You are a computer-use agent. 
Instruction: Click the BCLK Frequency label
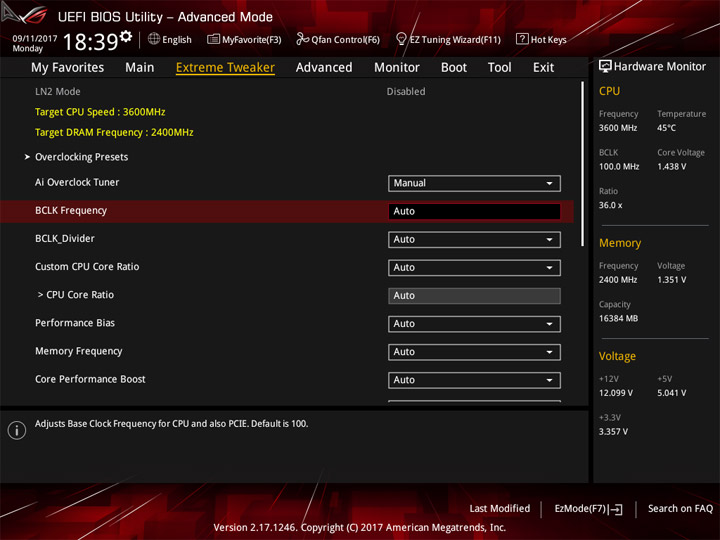(x=71, y=210)
